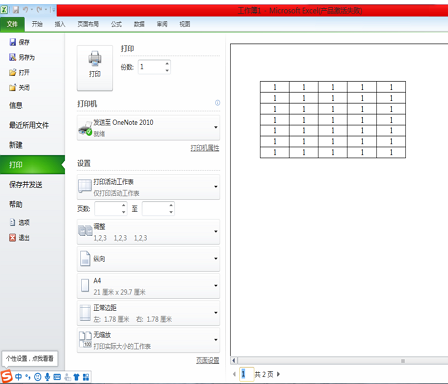Screen dimensions: 448x384
Task: Expand the 发送至 OneNote 2010 printer dropdown
Action: click(148, 128)
